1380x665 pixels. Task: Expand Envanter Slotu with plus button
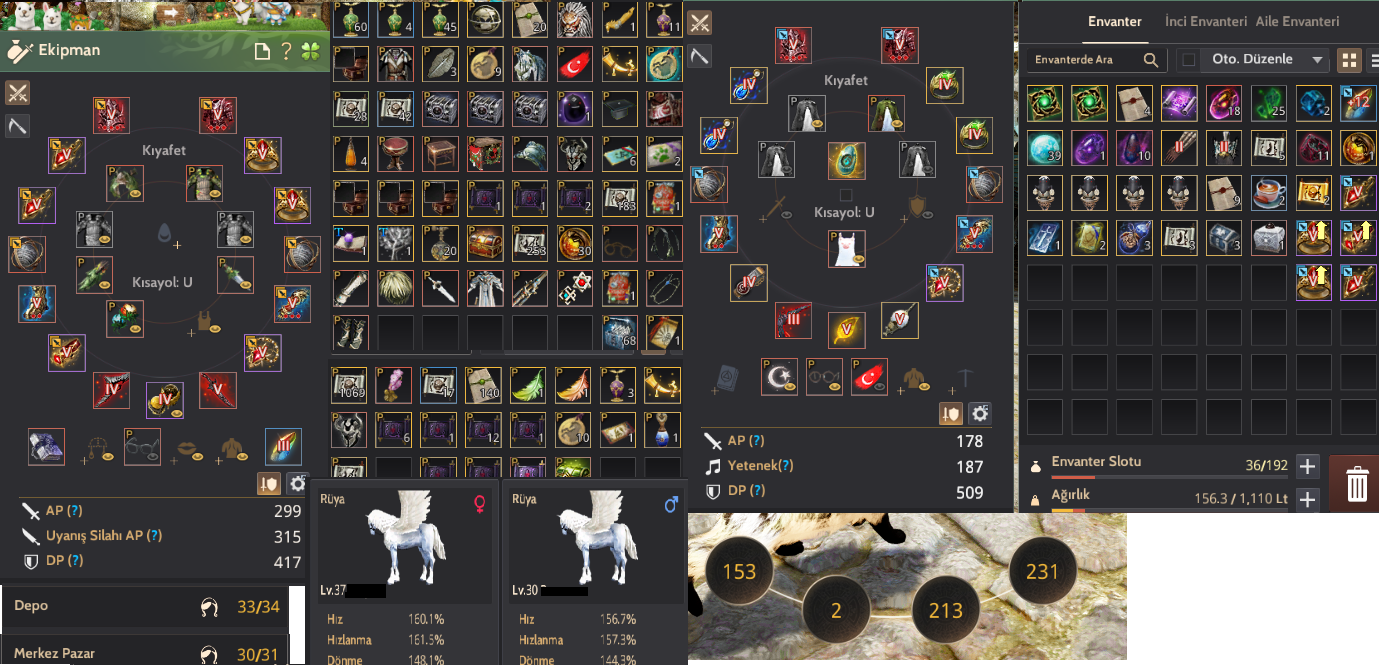point(1307,466)
